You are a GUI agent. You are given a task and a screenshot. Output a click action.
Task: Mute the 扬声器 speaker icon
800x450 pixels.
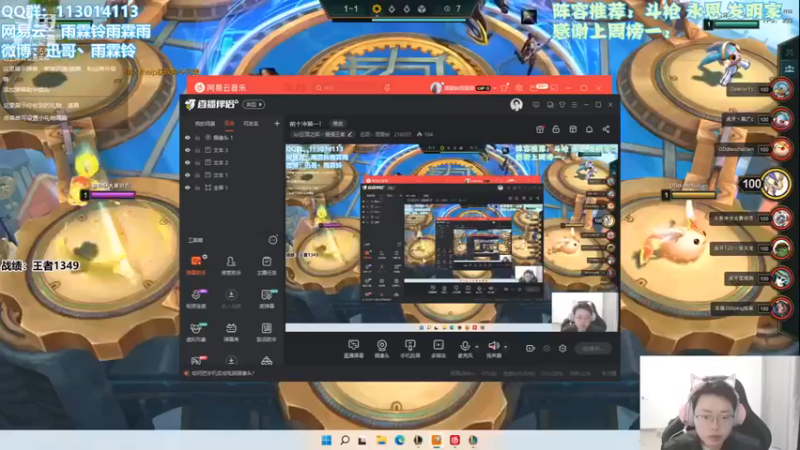(x=493, y=346)
